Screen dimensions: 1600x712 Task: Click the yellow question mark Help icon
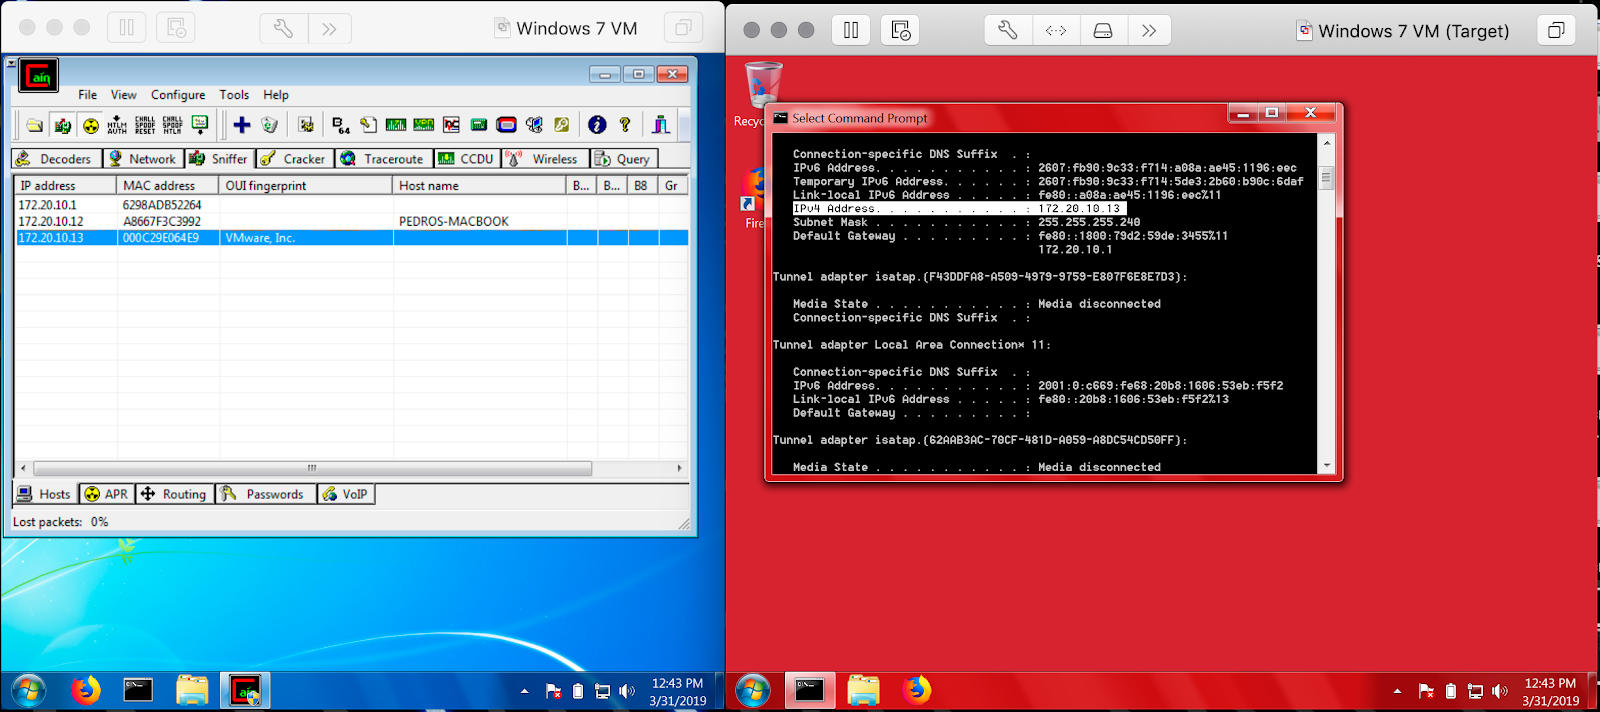coord(625,125)
